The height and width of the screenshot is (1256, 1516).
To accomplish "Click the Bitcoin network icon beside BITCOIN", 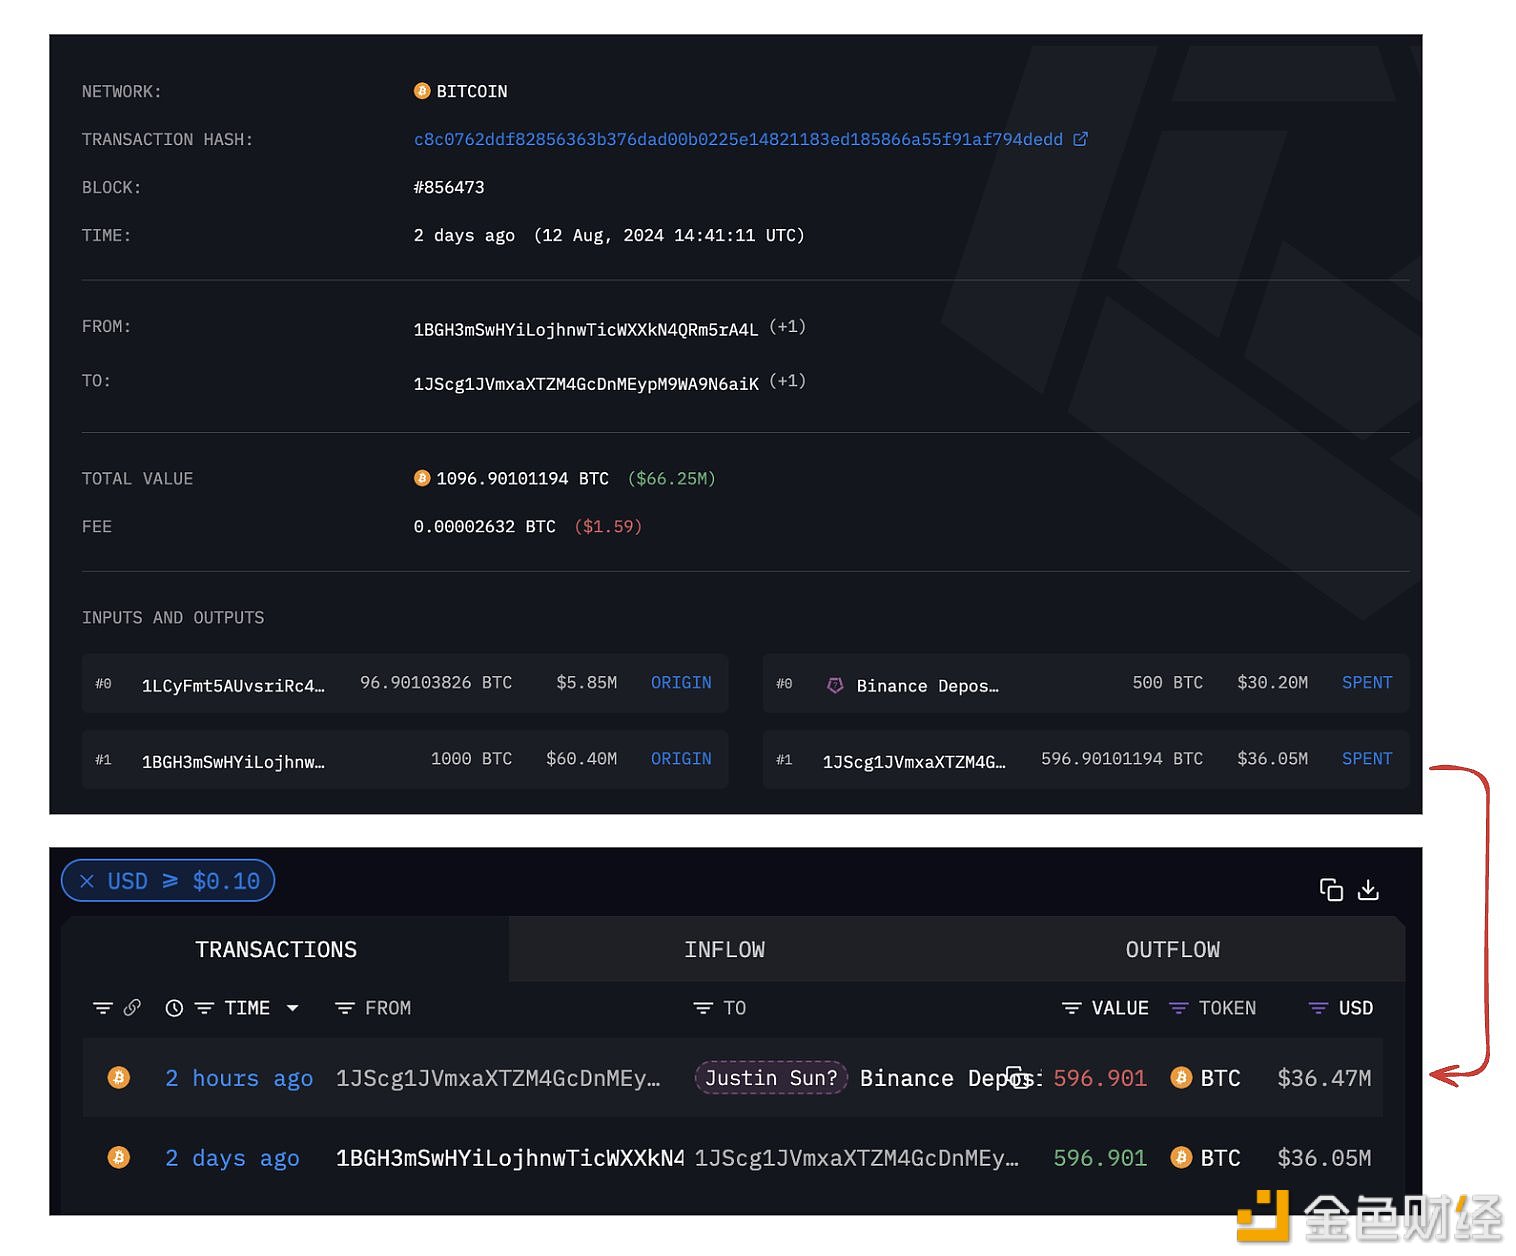I will point(422,91).
